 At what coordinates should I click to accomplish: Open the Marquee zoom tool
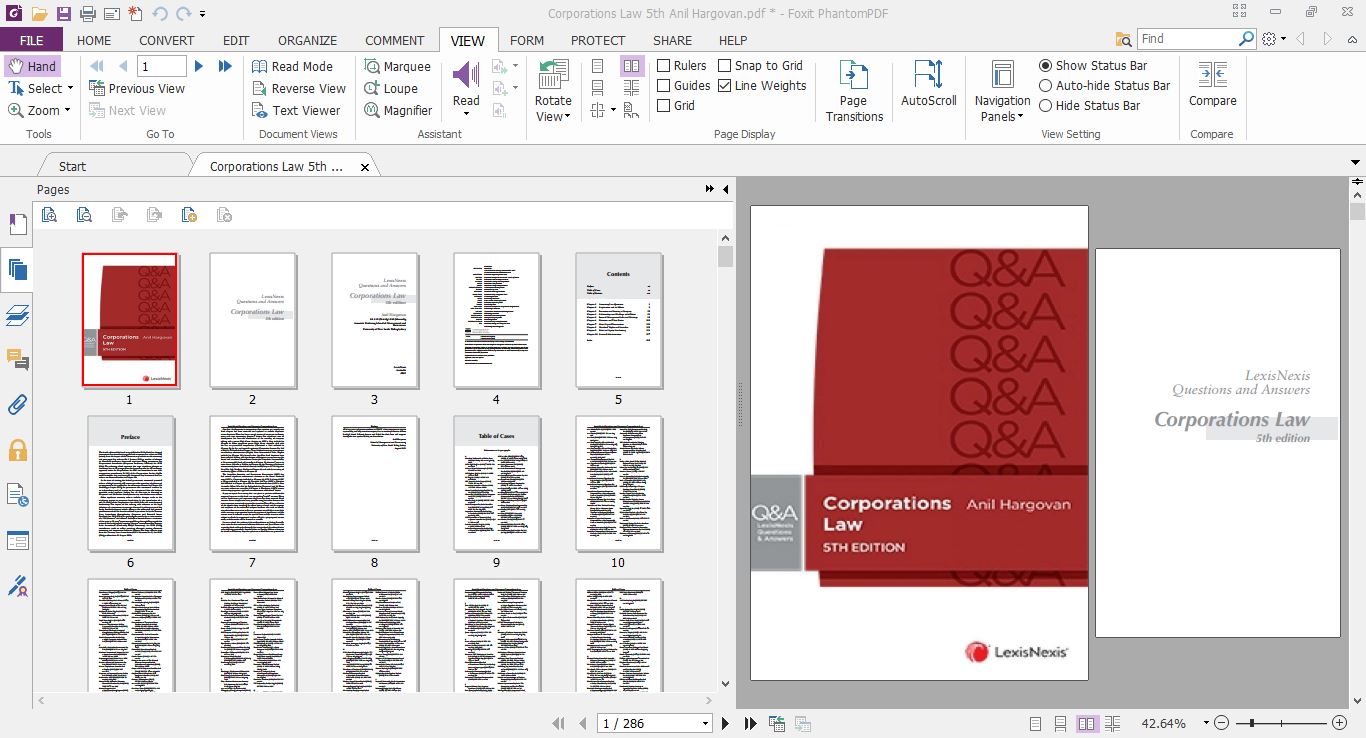click(397, 66)
